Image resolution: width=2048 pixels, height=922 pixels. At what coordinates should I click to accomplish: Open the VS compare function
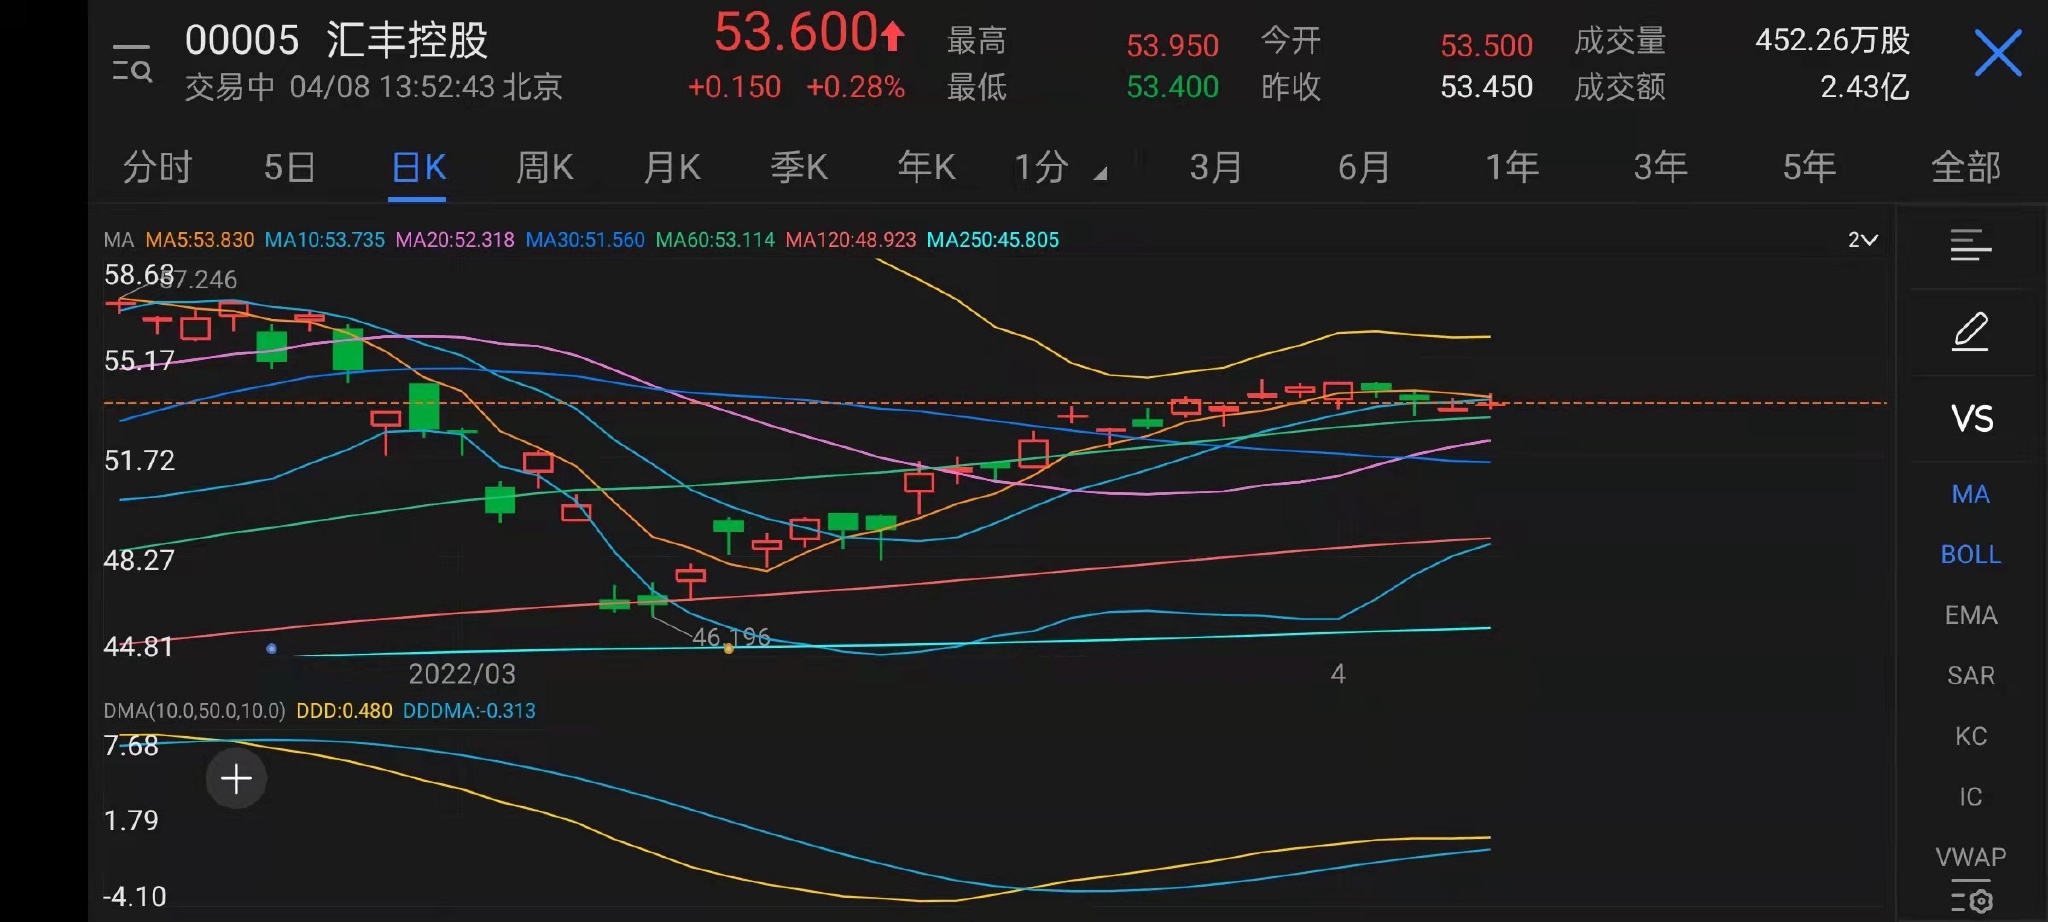[x=1972, y=419]
